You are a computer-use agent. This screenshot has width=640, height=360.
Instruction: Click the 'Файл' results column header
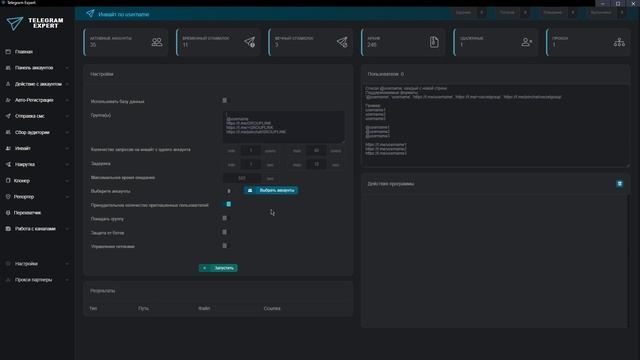pyautogui.click(x=204, y=309)
